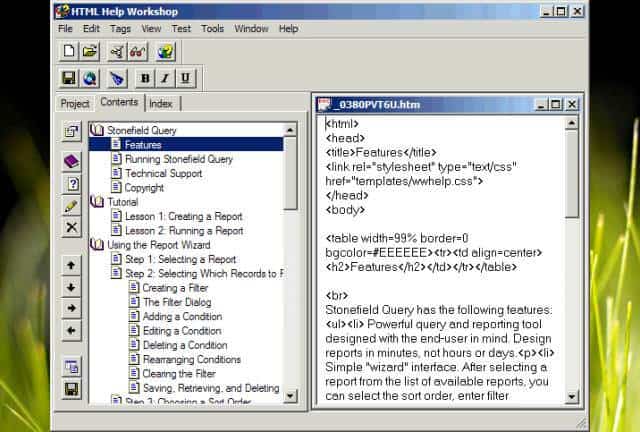Click the contents list scrollbar thumb

pos(290,174)
